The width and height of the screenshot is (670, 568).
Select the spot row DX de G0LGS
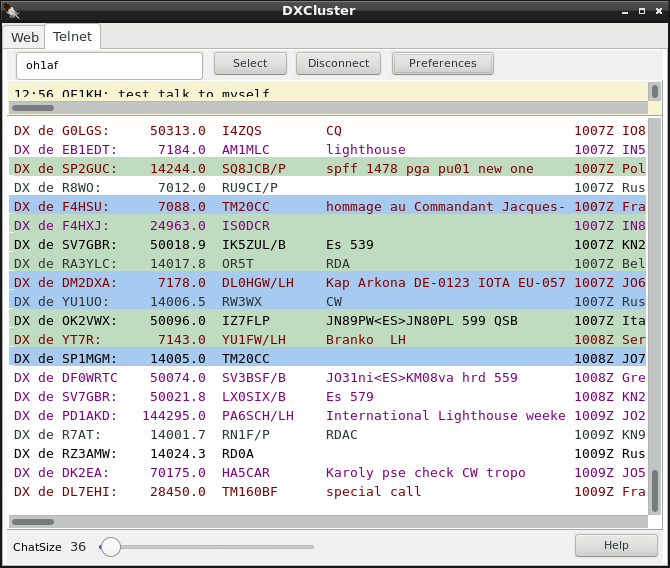[x=327, y=131]
